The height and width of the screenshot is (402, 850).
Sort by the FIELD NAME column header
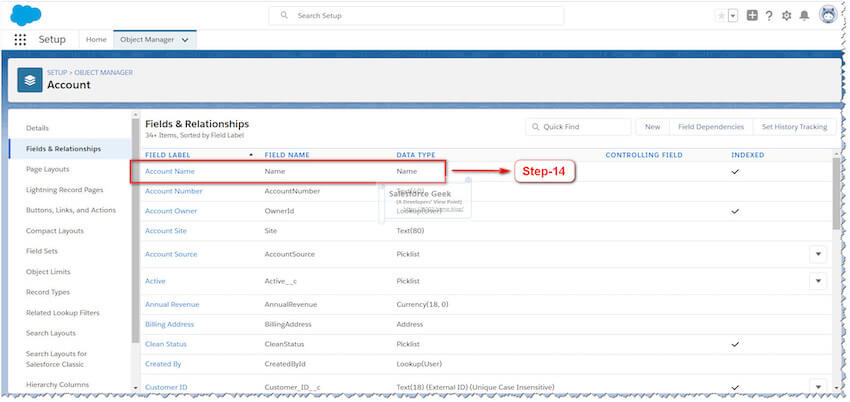coord(287,155)
